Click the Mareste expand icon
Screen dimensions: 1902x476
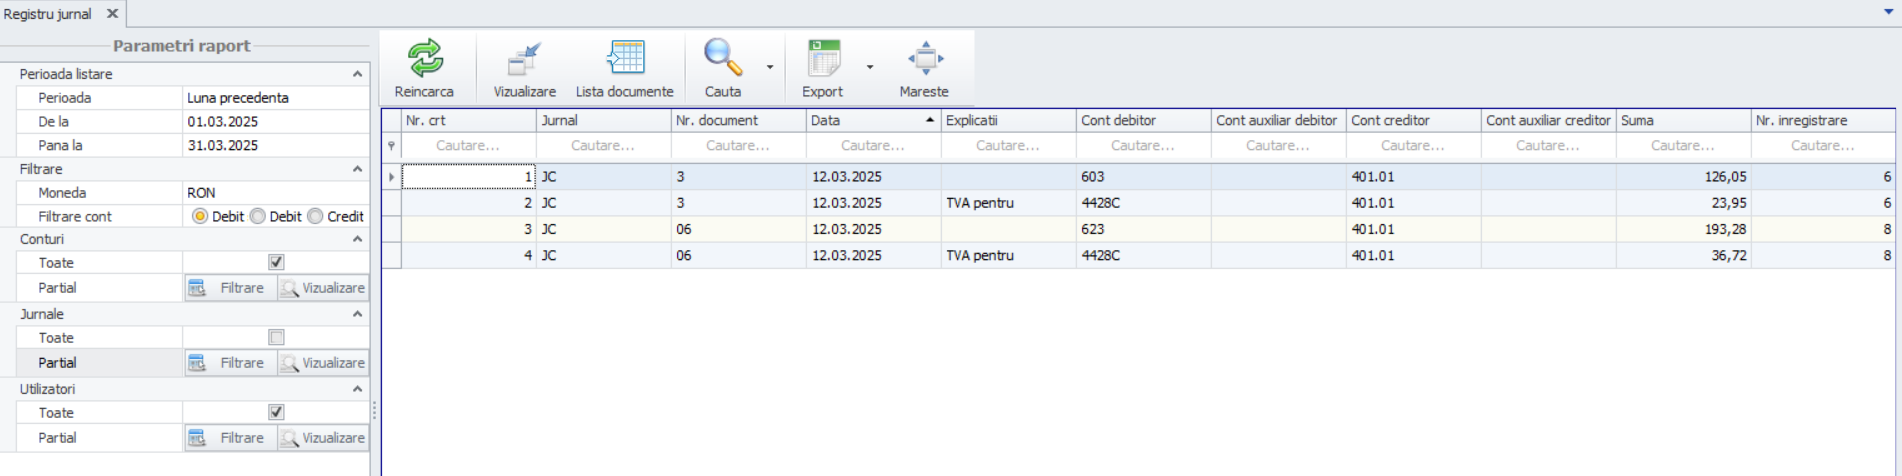924,59
